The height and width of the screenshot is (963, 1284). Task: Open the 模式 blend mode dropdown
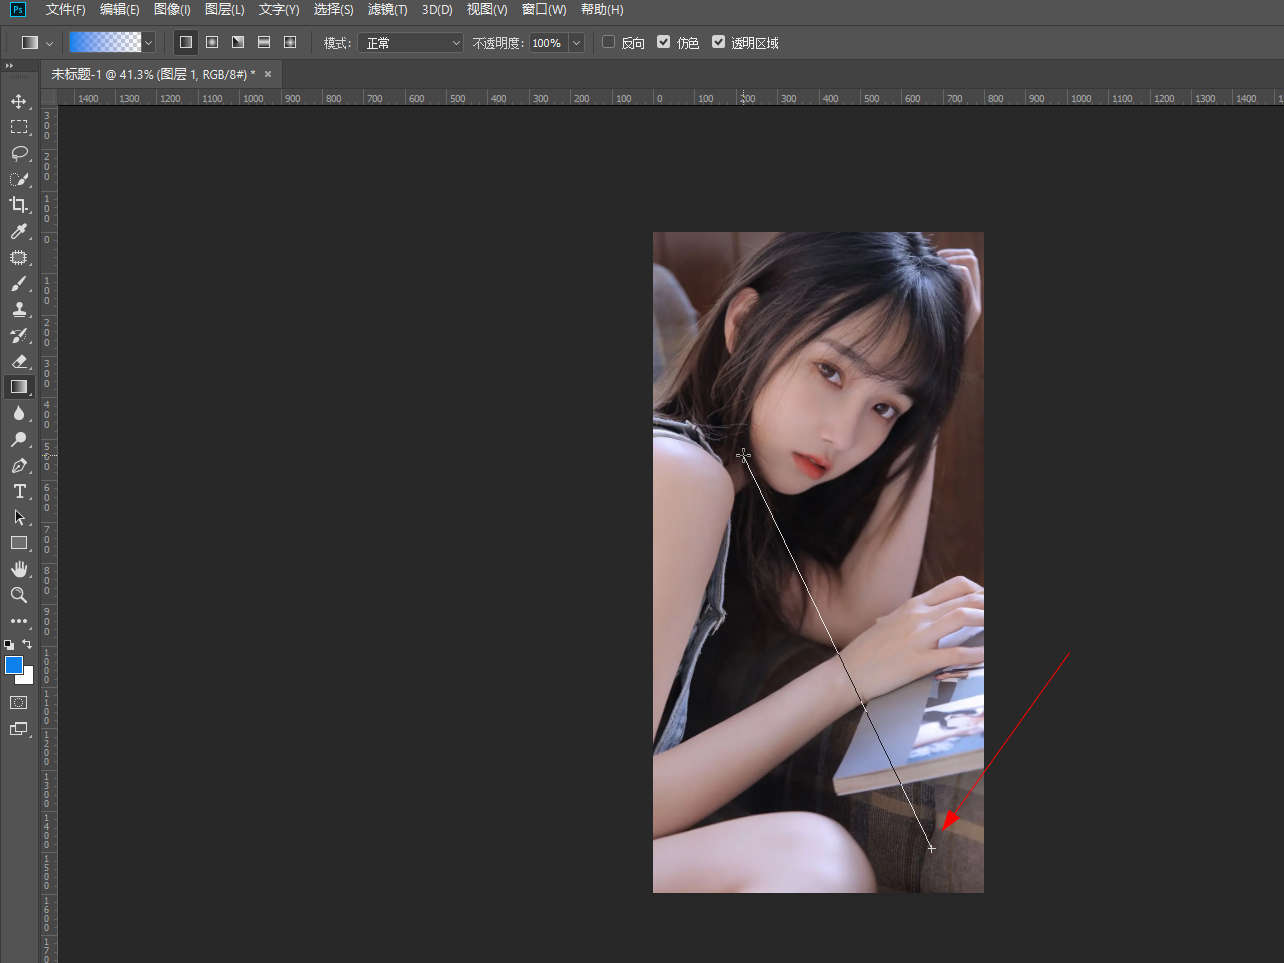[411, 43]
